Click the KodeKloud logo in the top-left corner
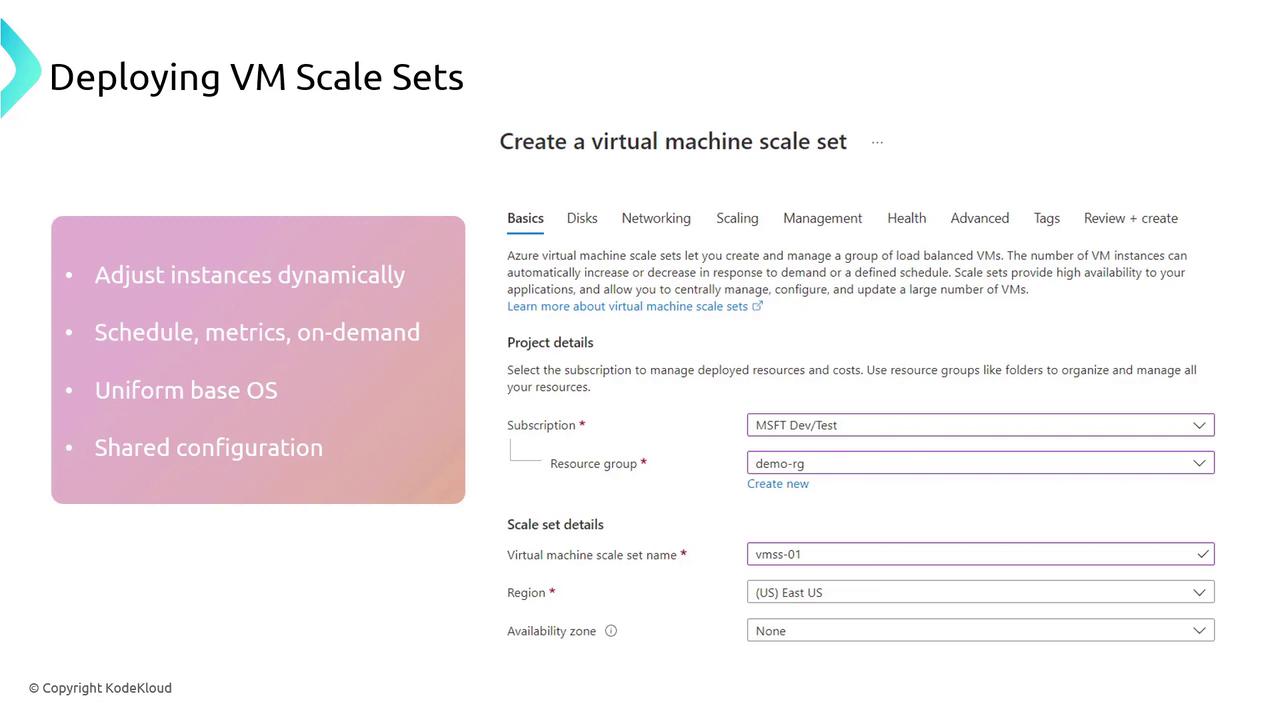 (x=18, y=68)
